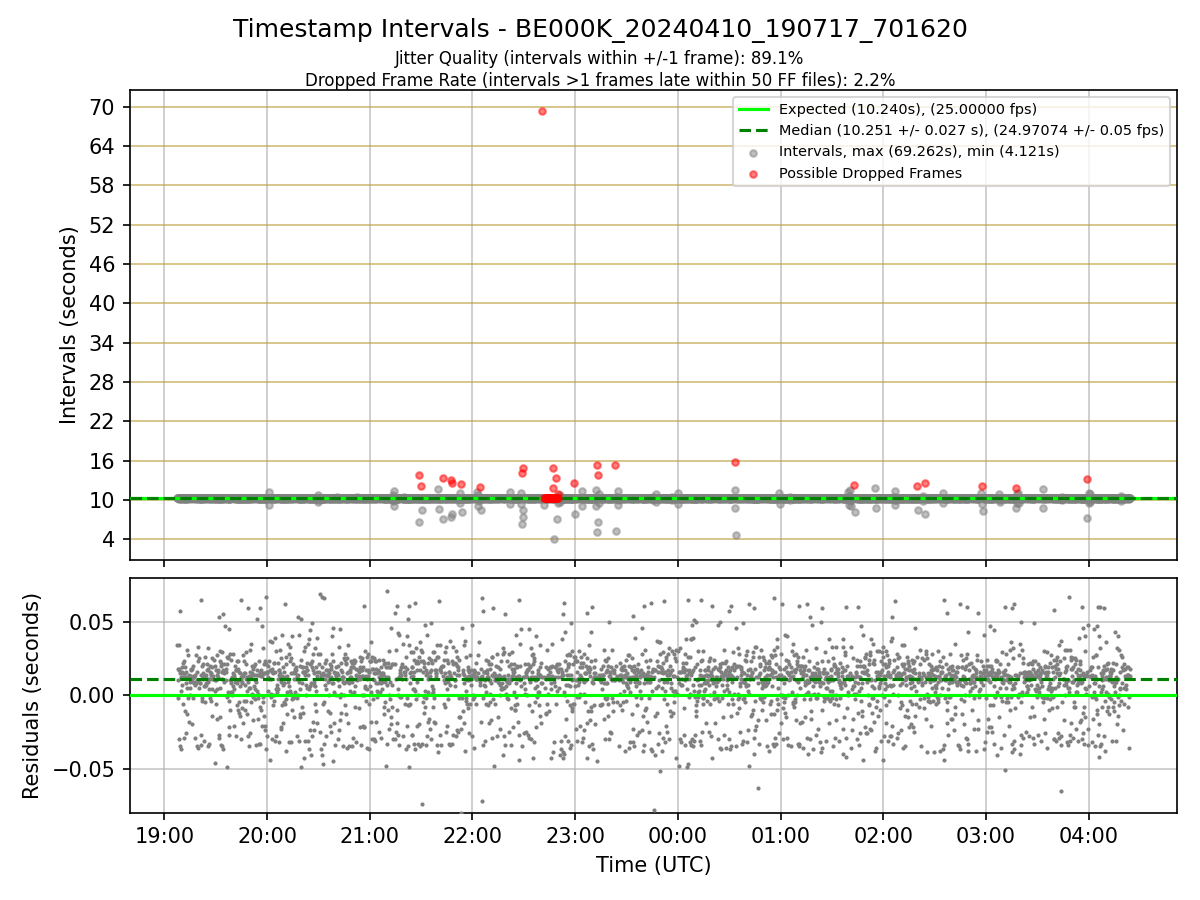Click the 20:00 x-axis tick label
The image size is (1200, 900).
click(x=267, y=836)
